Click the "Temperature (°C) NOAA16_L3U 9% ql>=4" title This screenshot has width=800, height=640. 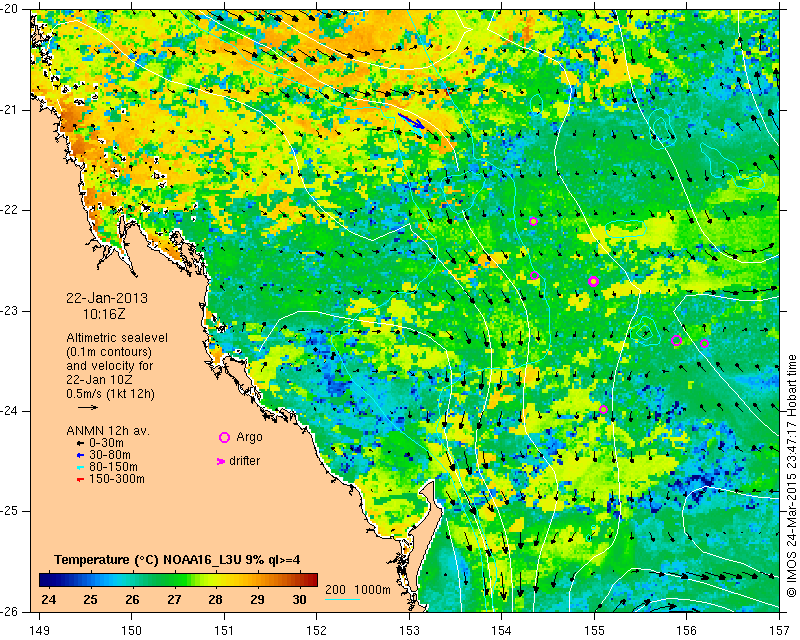coord(177,560)
